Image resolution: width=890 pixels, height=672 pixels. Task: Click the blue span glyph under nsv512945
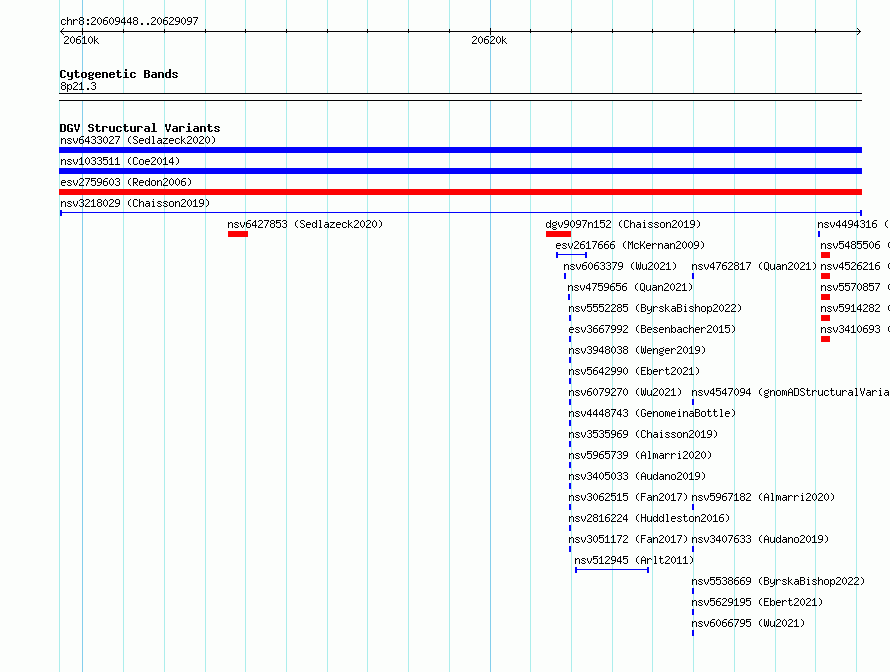612,570
